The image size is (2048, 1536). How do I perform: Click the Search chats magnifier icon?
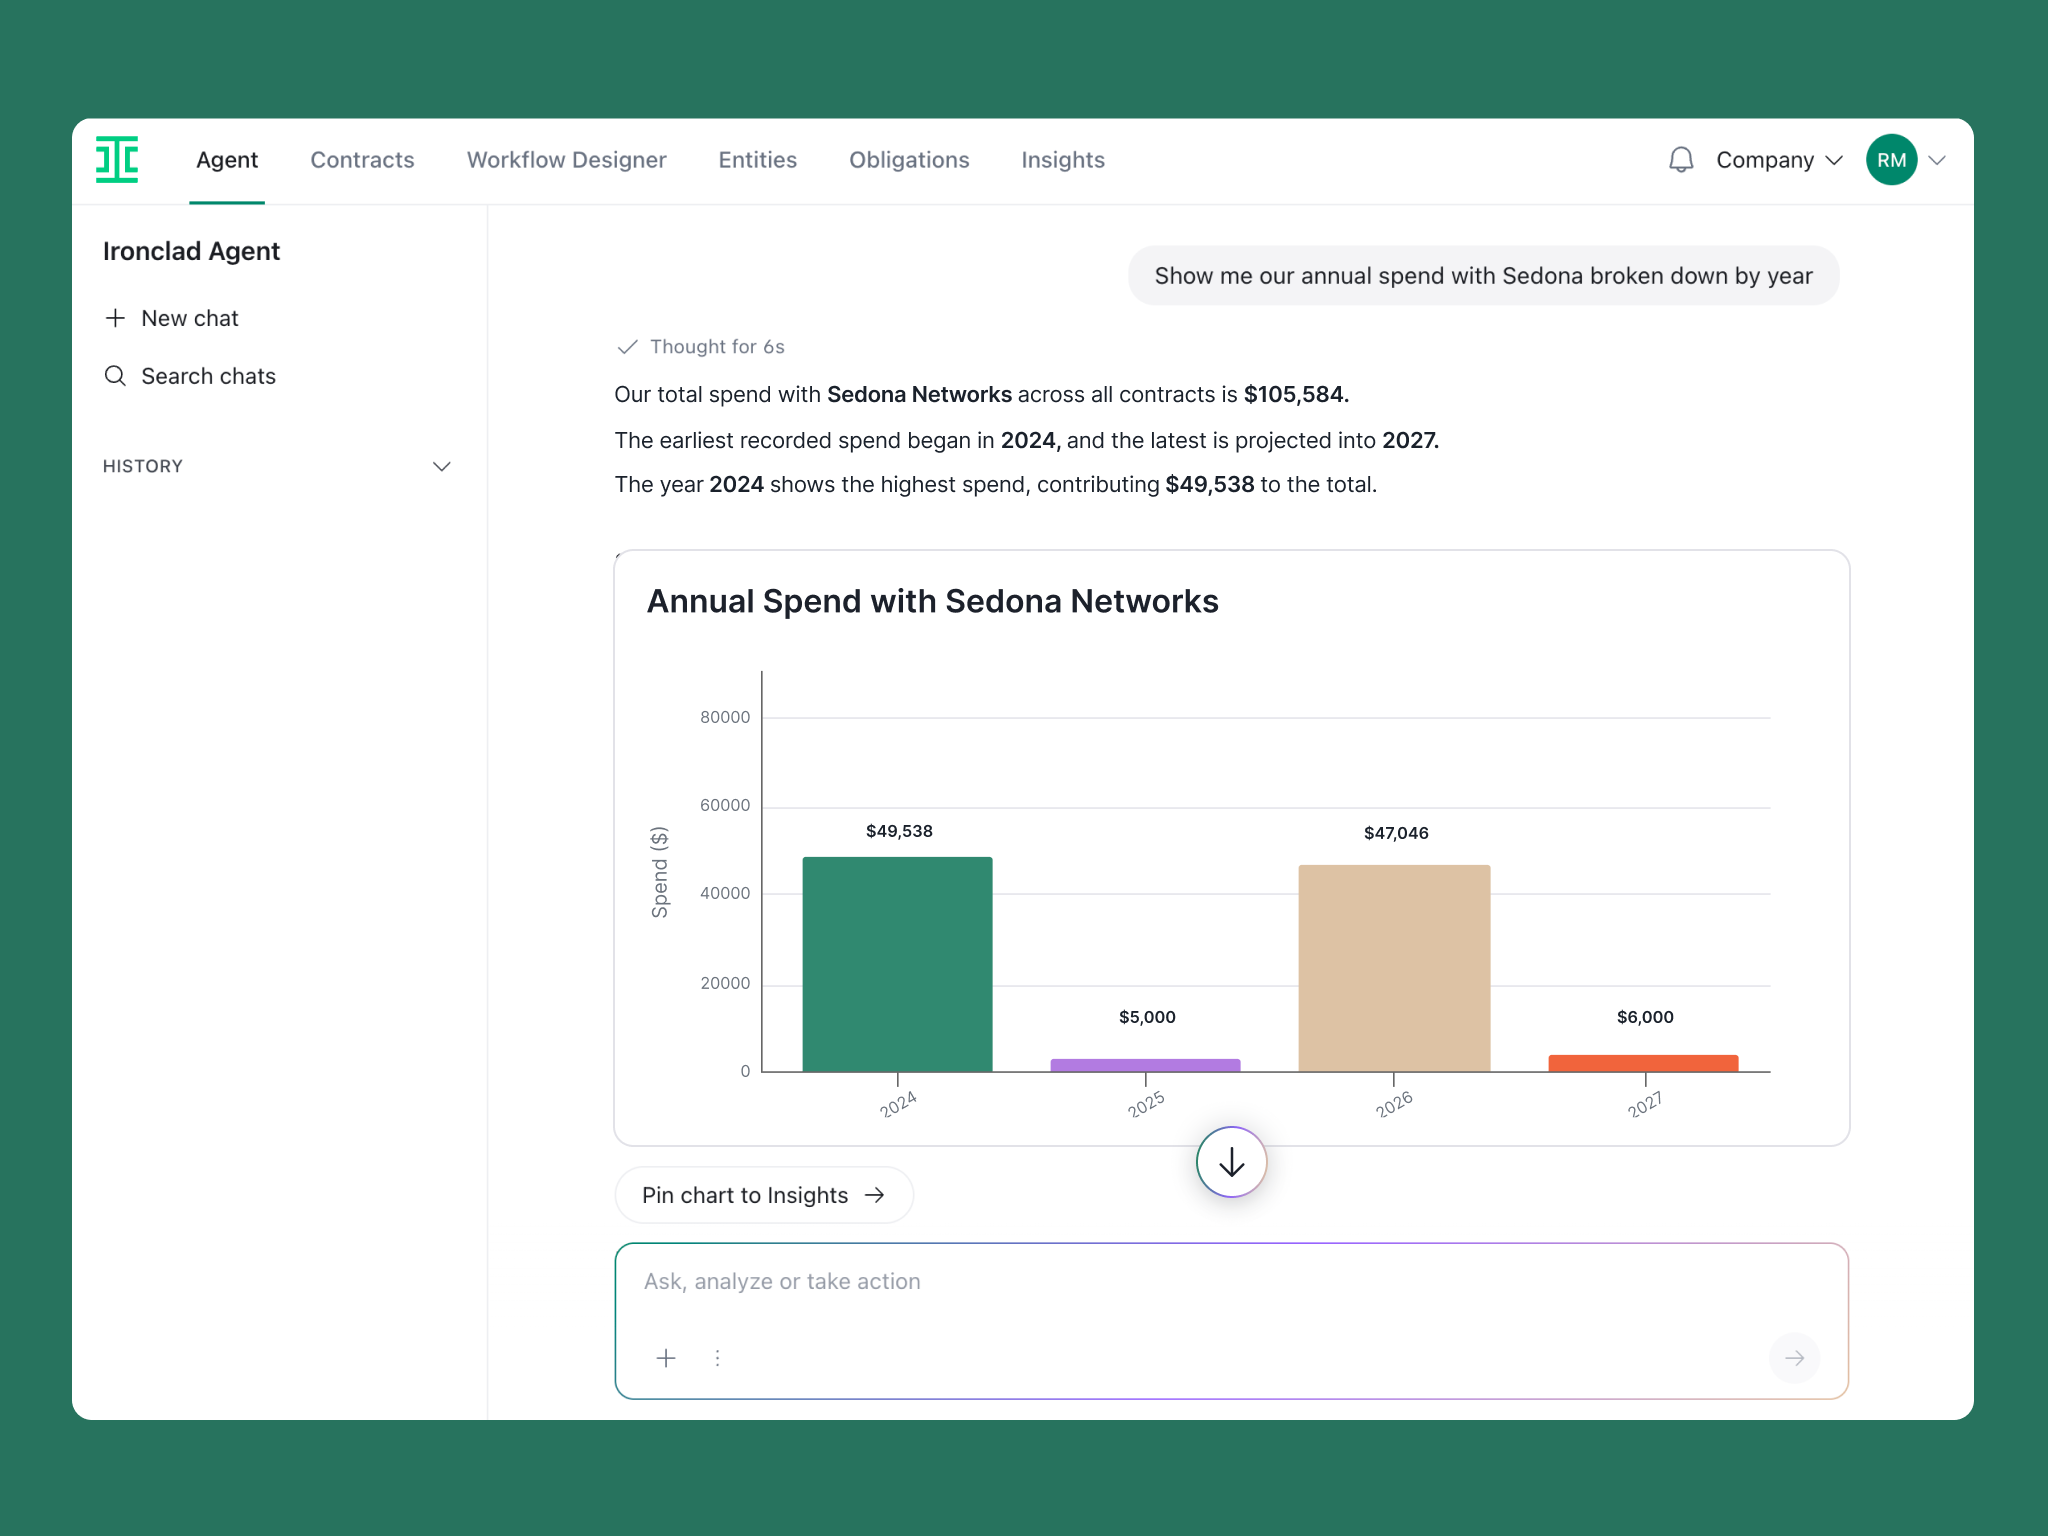pos(115,376)
